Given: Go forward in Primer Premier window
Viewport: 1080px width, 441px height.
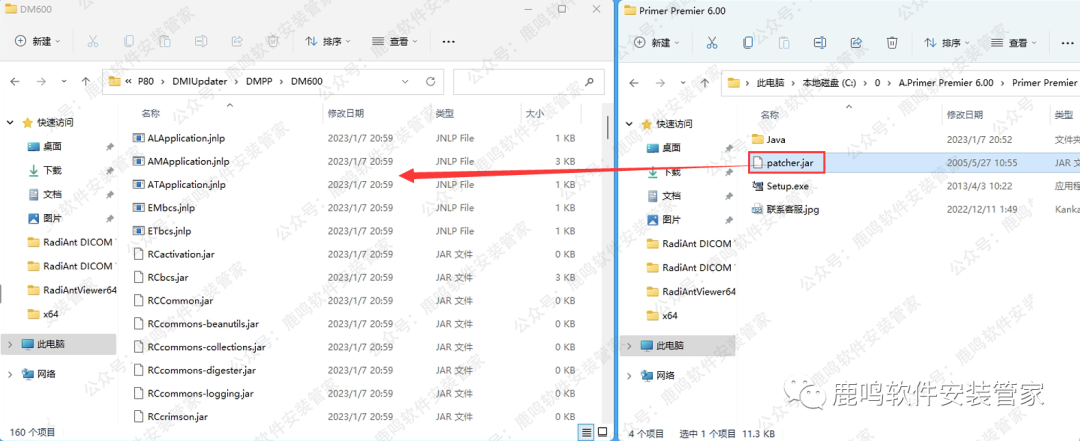Looking at the screenshot, I should (x=660, y=83).
